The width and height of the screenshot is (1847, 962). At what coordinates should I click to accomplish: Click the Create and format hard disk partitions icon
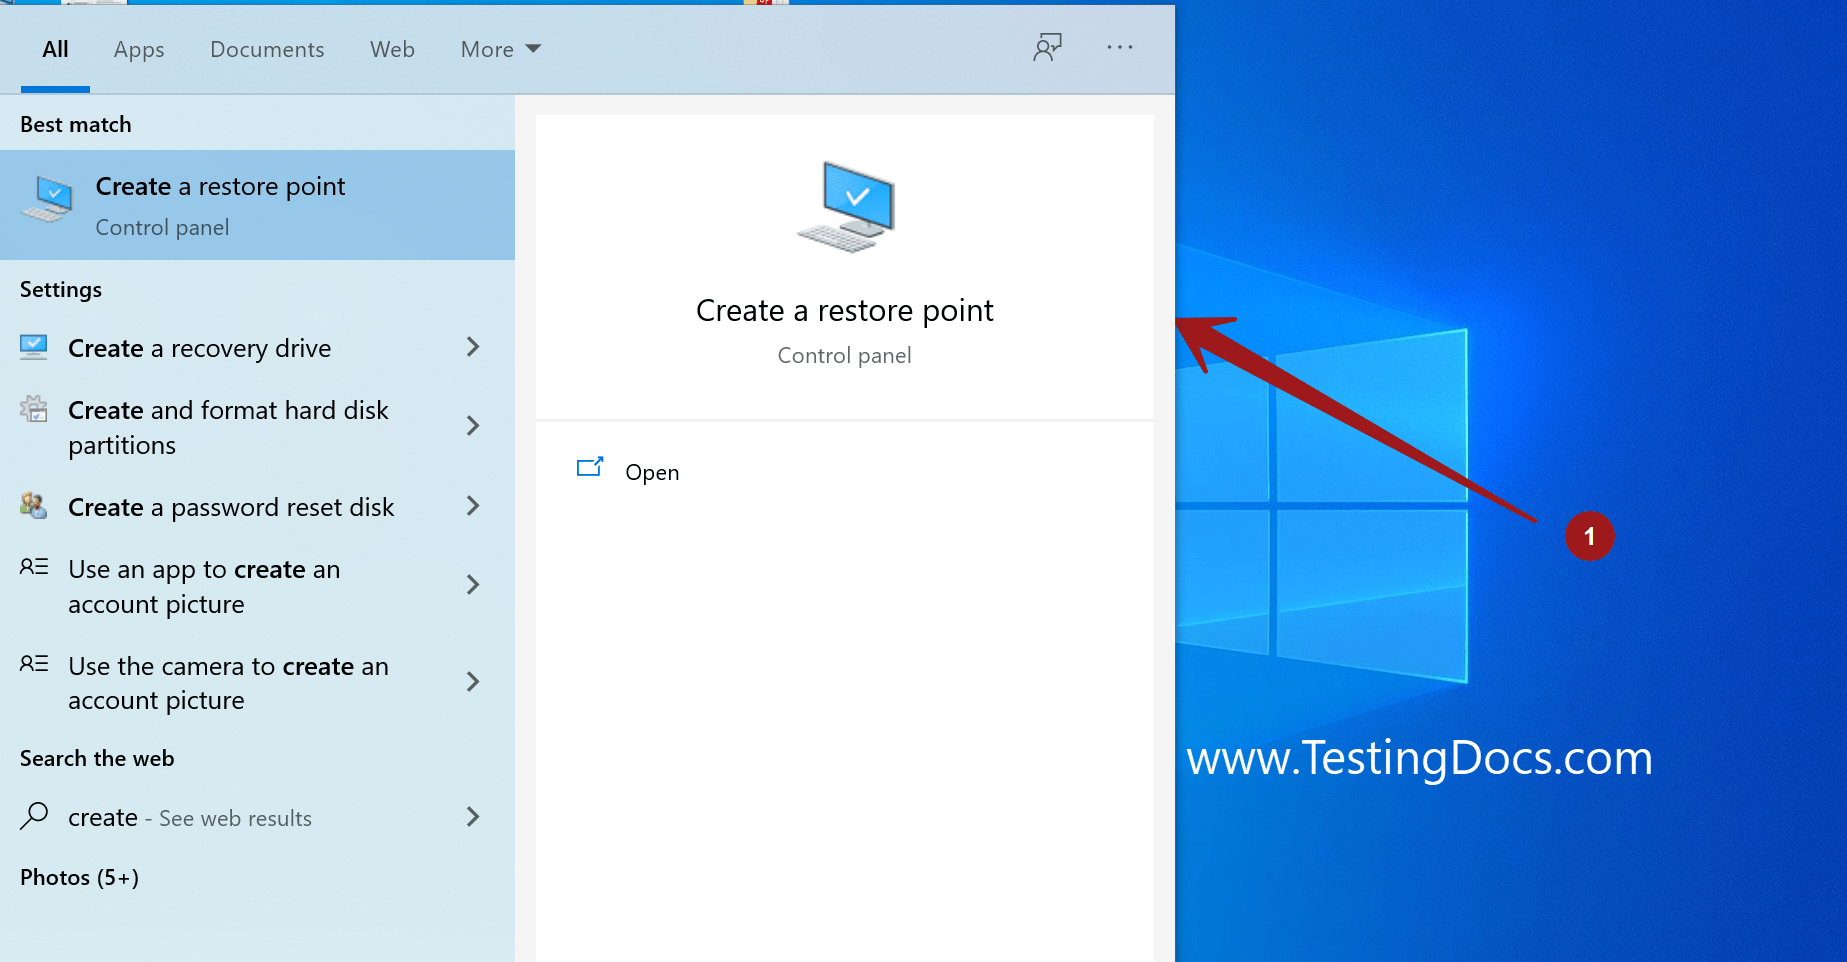(x=33, y=409)
